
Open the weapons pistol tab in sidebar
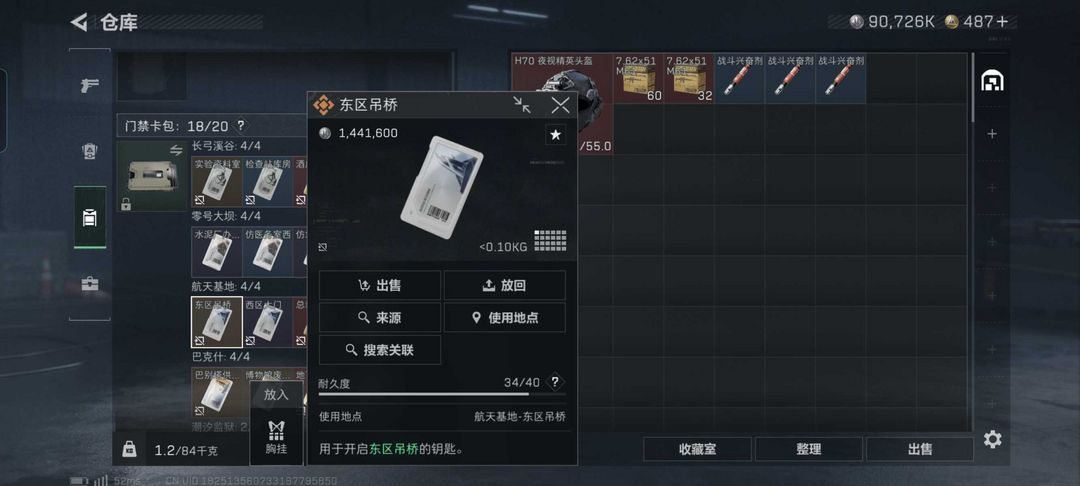(x=90, y=85)
